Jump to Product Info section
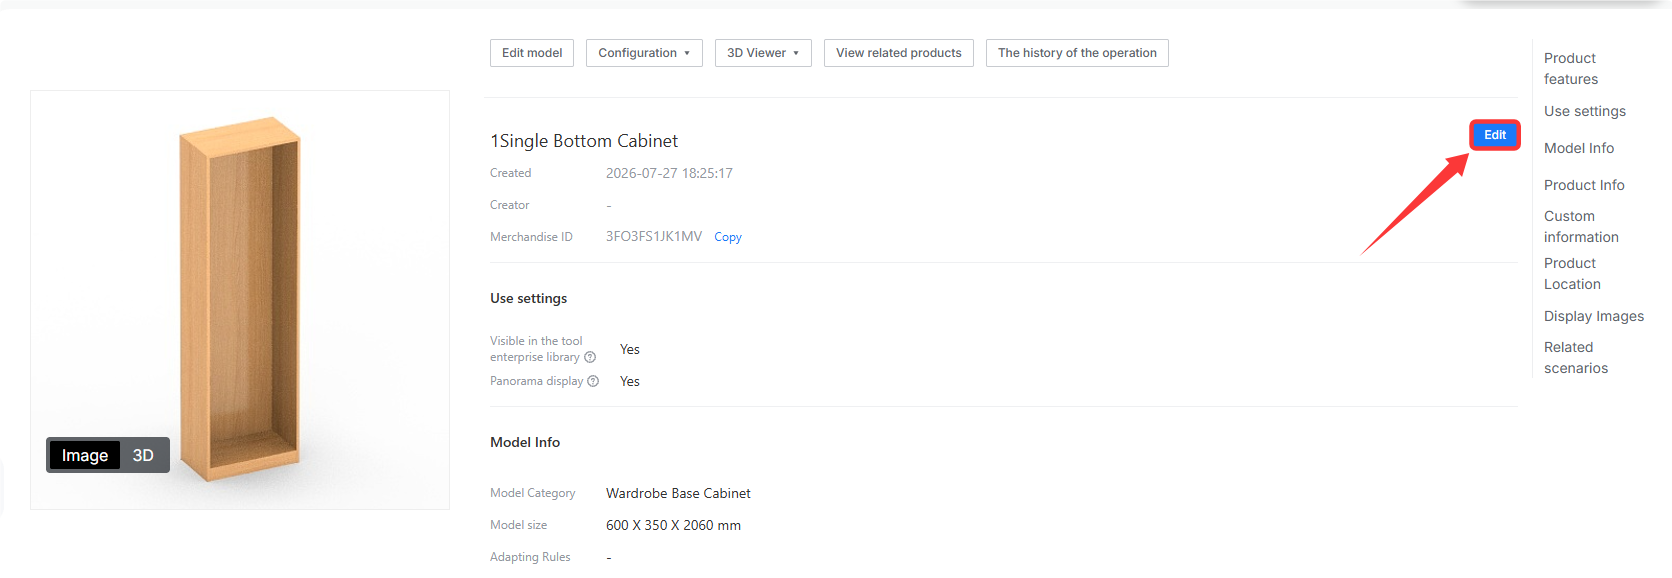The image size is (1672, 578). [x=1584, y=185]
